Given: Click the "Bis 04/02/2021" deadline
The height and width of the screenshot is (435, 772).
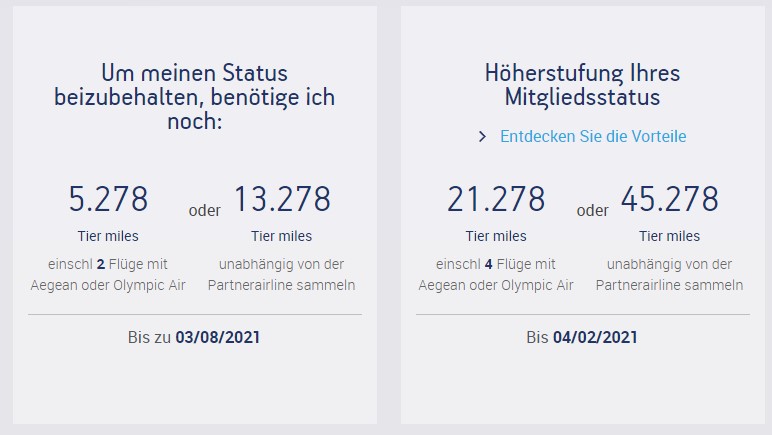Looking at the screenshot, I should (582, 337).
